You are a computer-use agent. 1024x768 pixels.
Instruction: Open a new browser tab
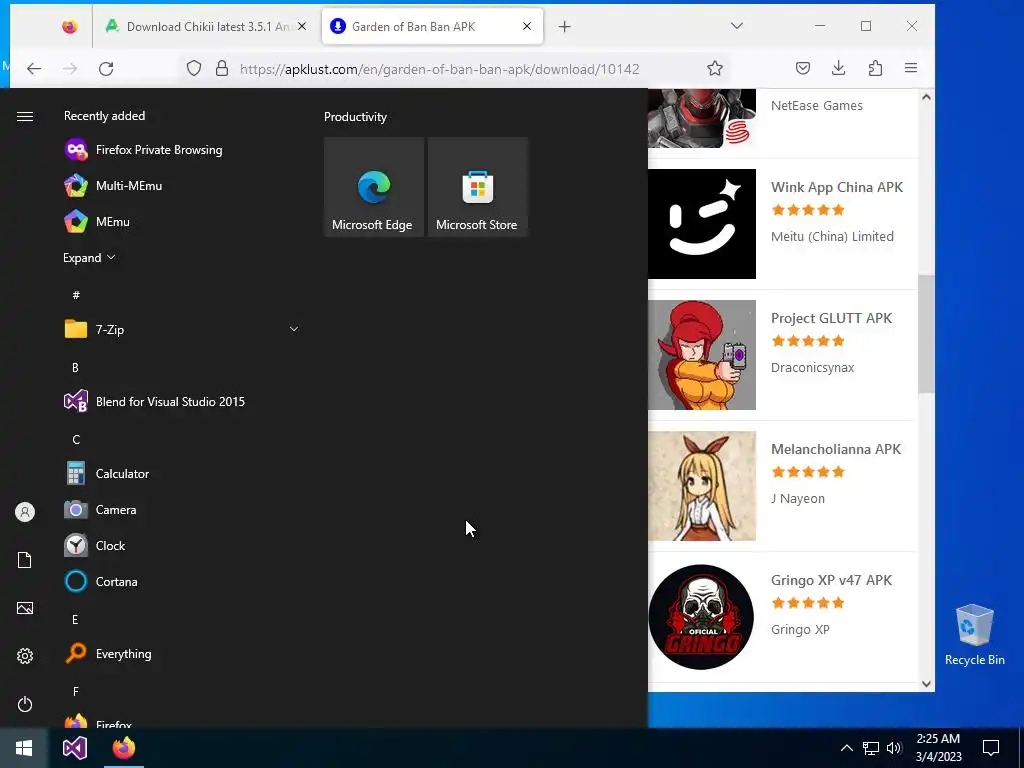[565, 27]
